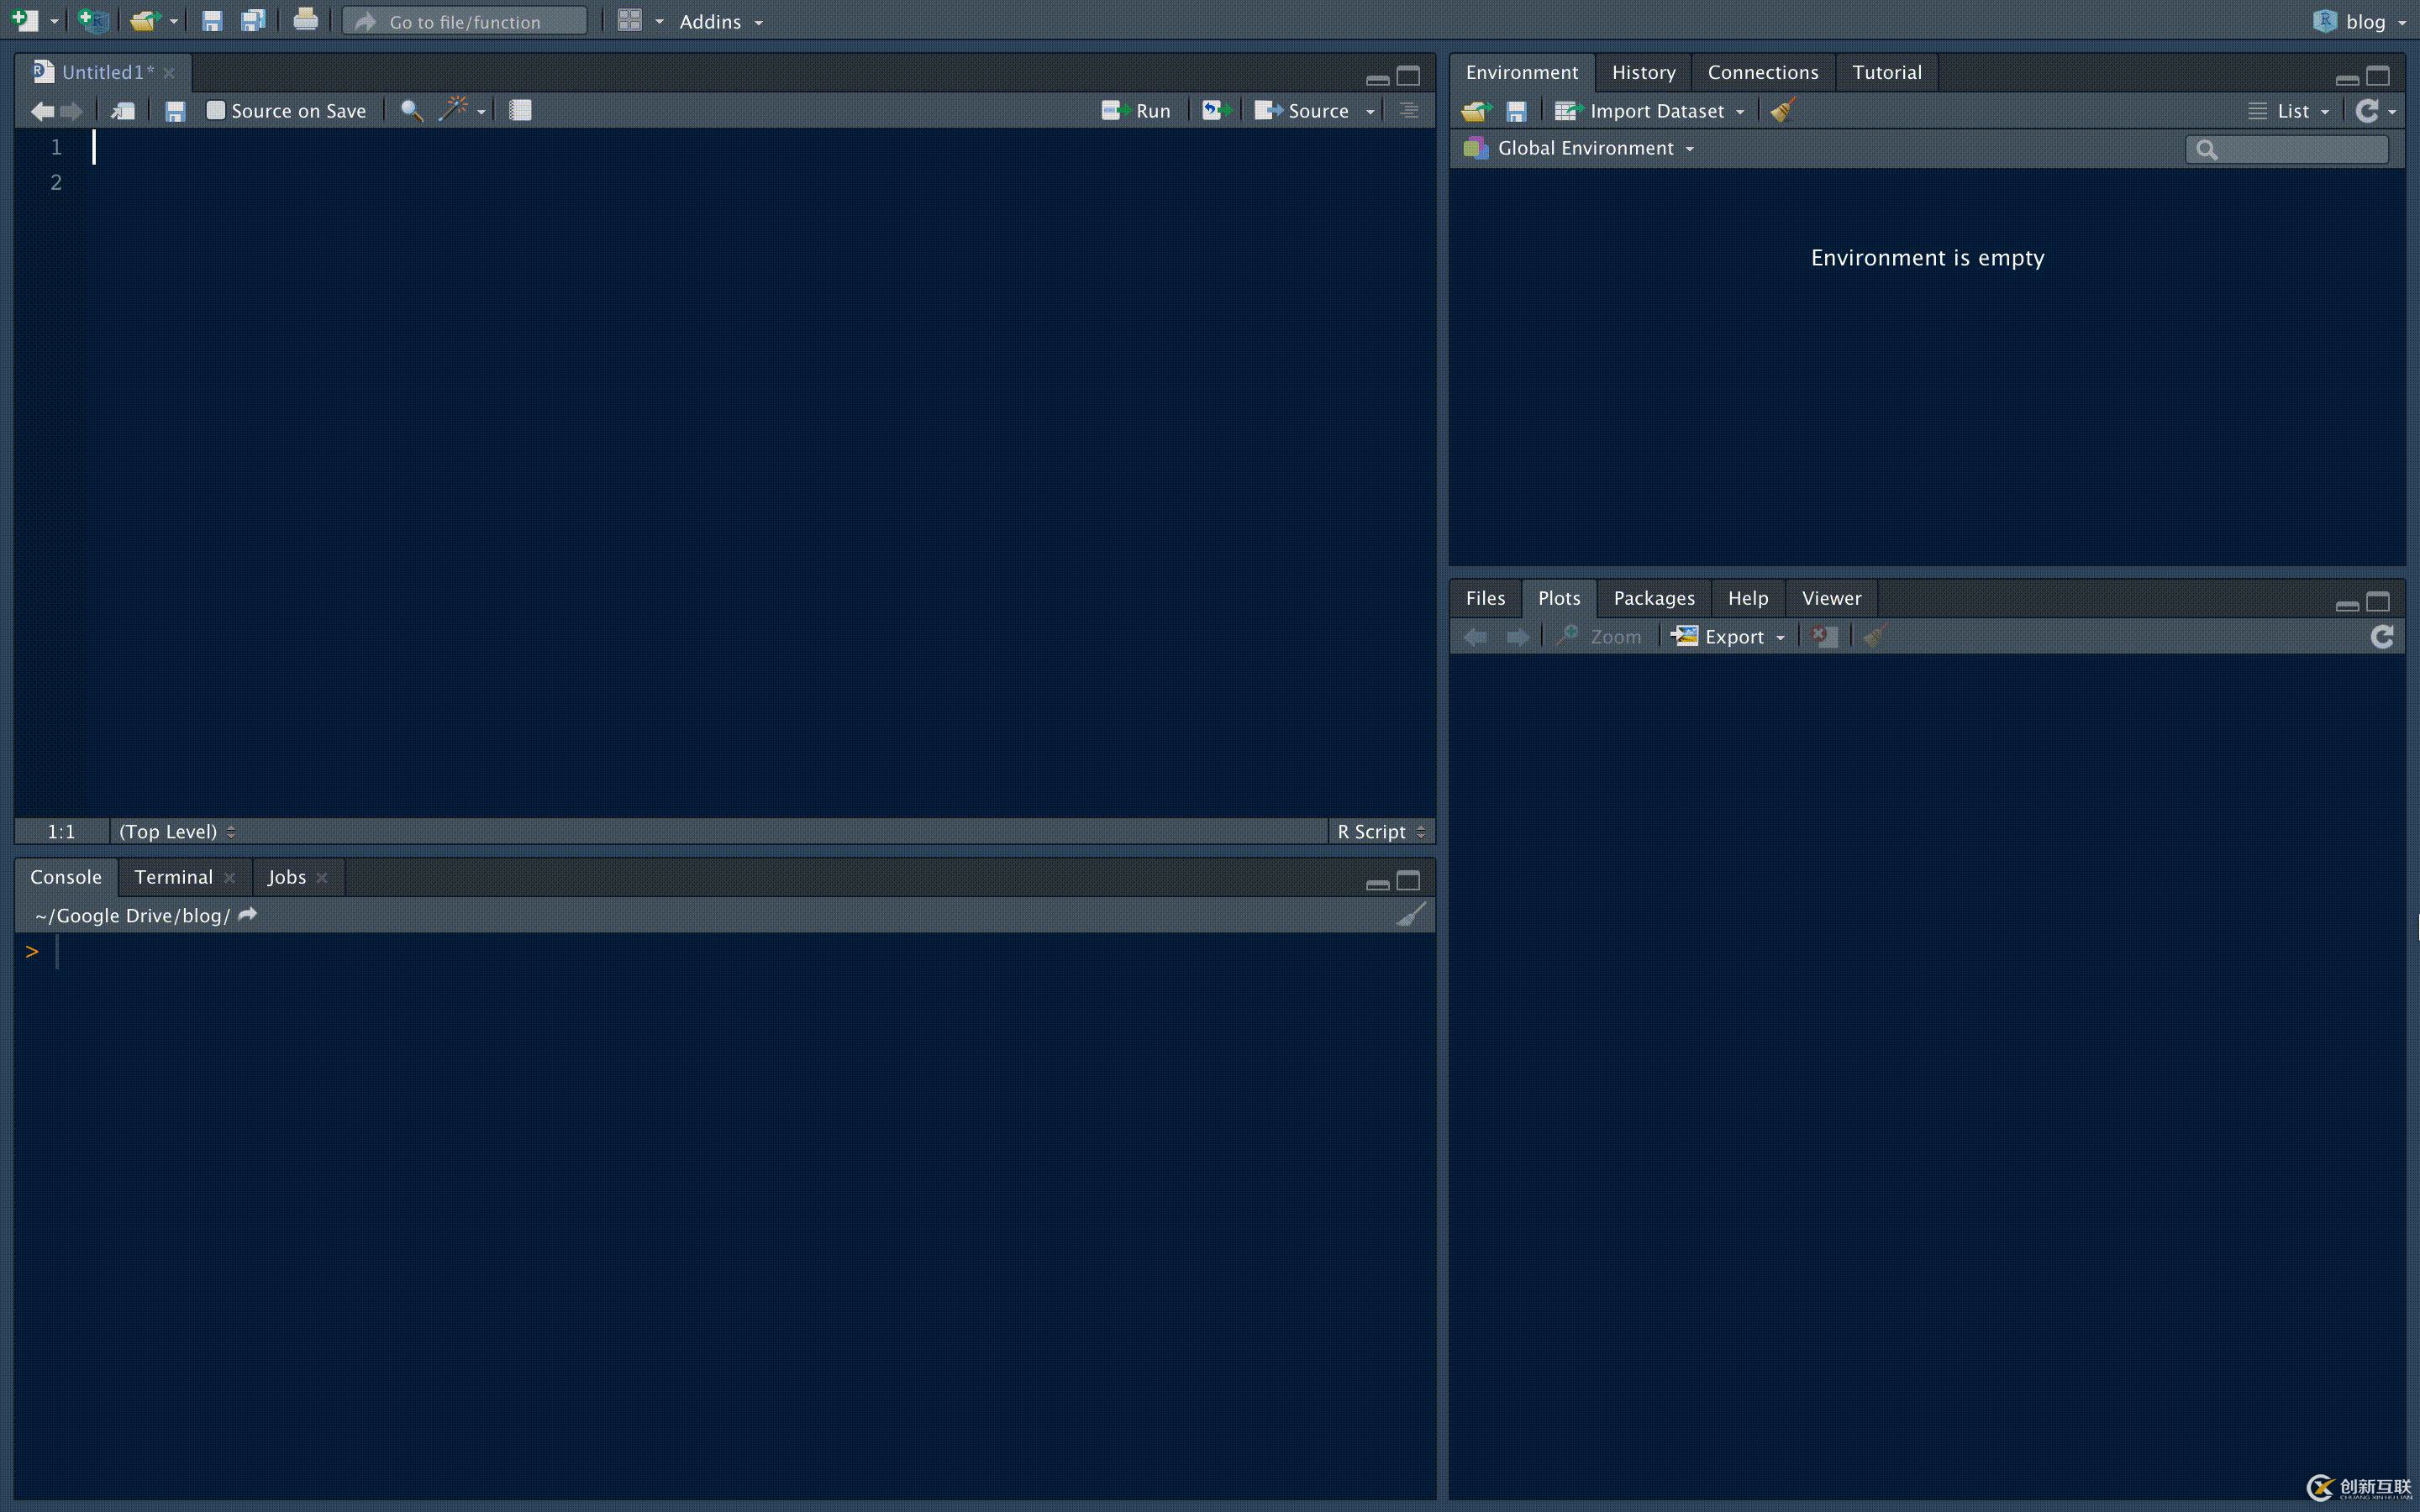Switch to the Packages tab
Viewport: 2420px width, 1512px height.
[1653, 598]
